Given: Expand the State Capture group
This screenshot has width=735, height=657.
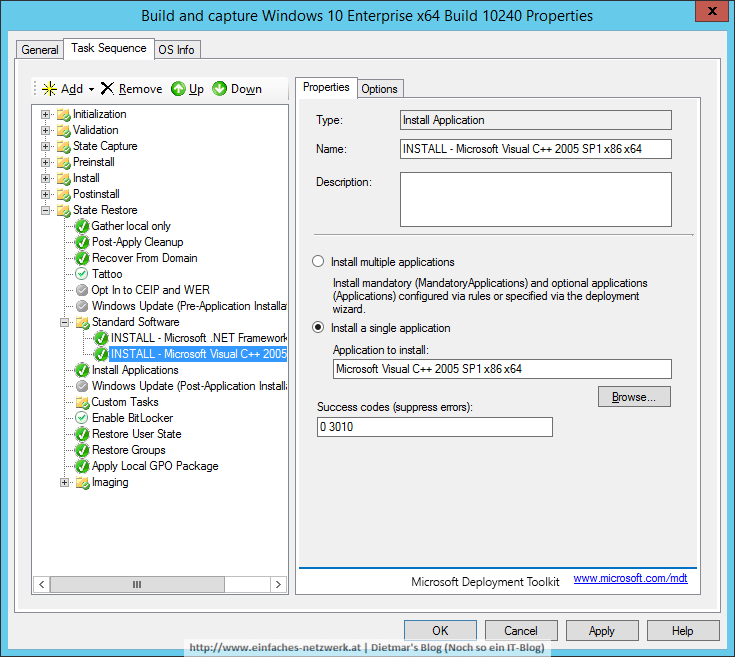Looking at the screenshot, I should coord(45,146).
